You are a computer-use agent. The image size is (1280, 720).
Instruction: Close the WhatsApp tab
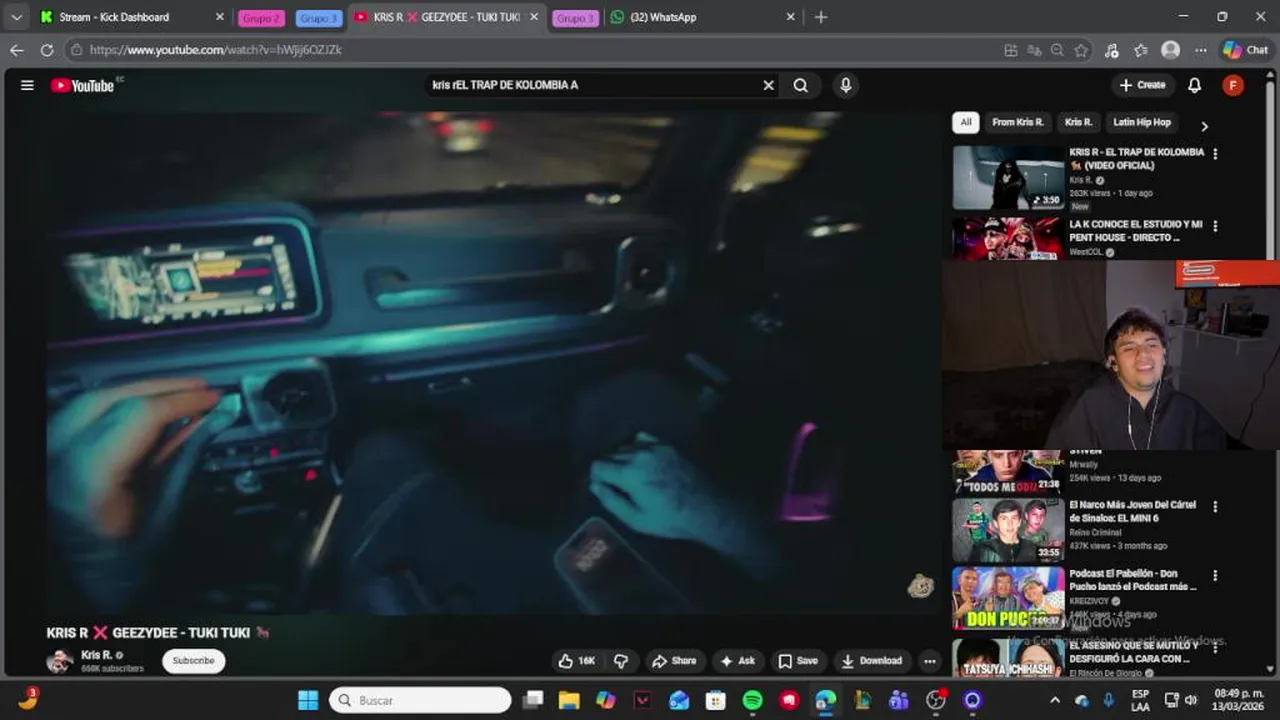tap(791, 17)
